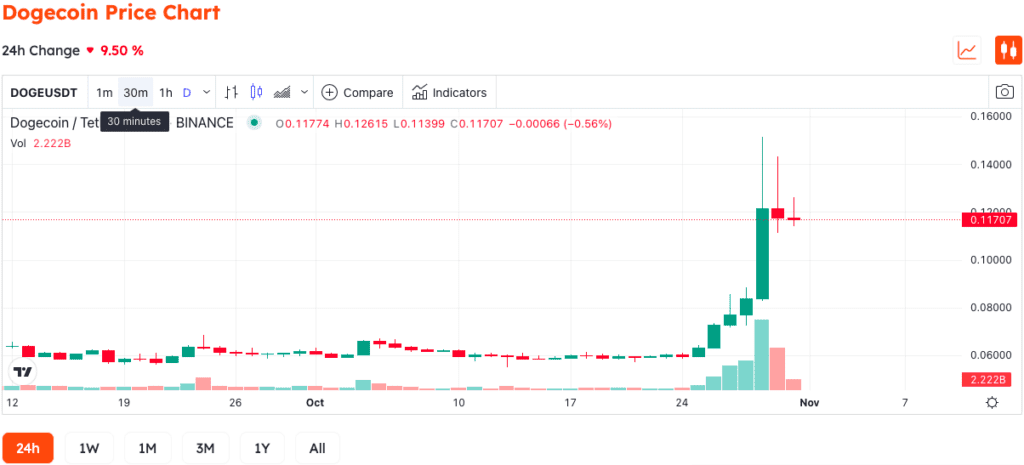Select the Candles chart style icon
Screen dimensions: 1024x465
256,92
